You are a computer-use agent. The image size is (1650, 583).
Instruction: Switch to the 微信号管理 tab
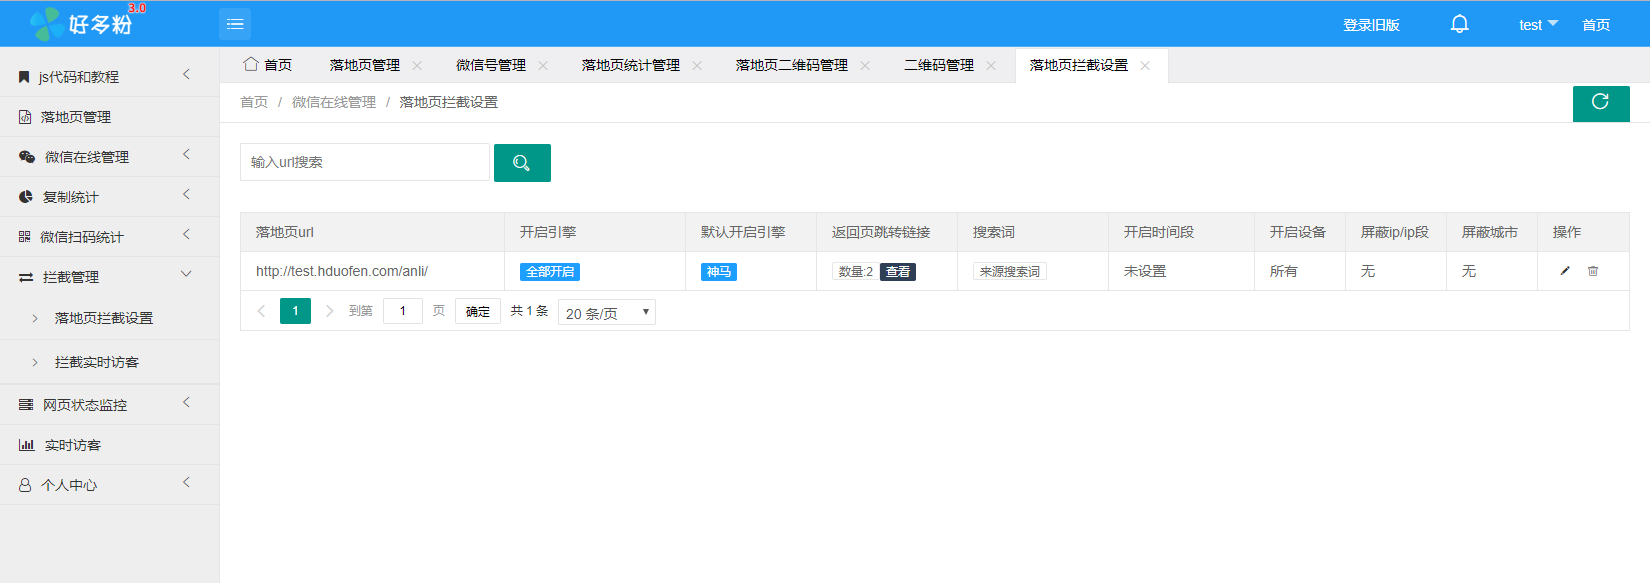point(490,65)
